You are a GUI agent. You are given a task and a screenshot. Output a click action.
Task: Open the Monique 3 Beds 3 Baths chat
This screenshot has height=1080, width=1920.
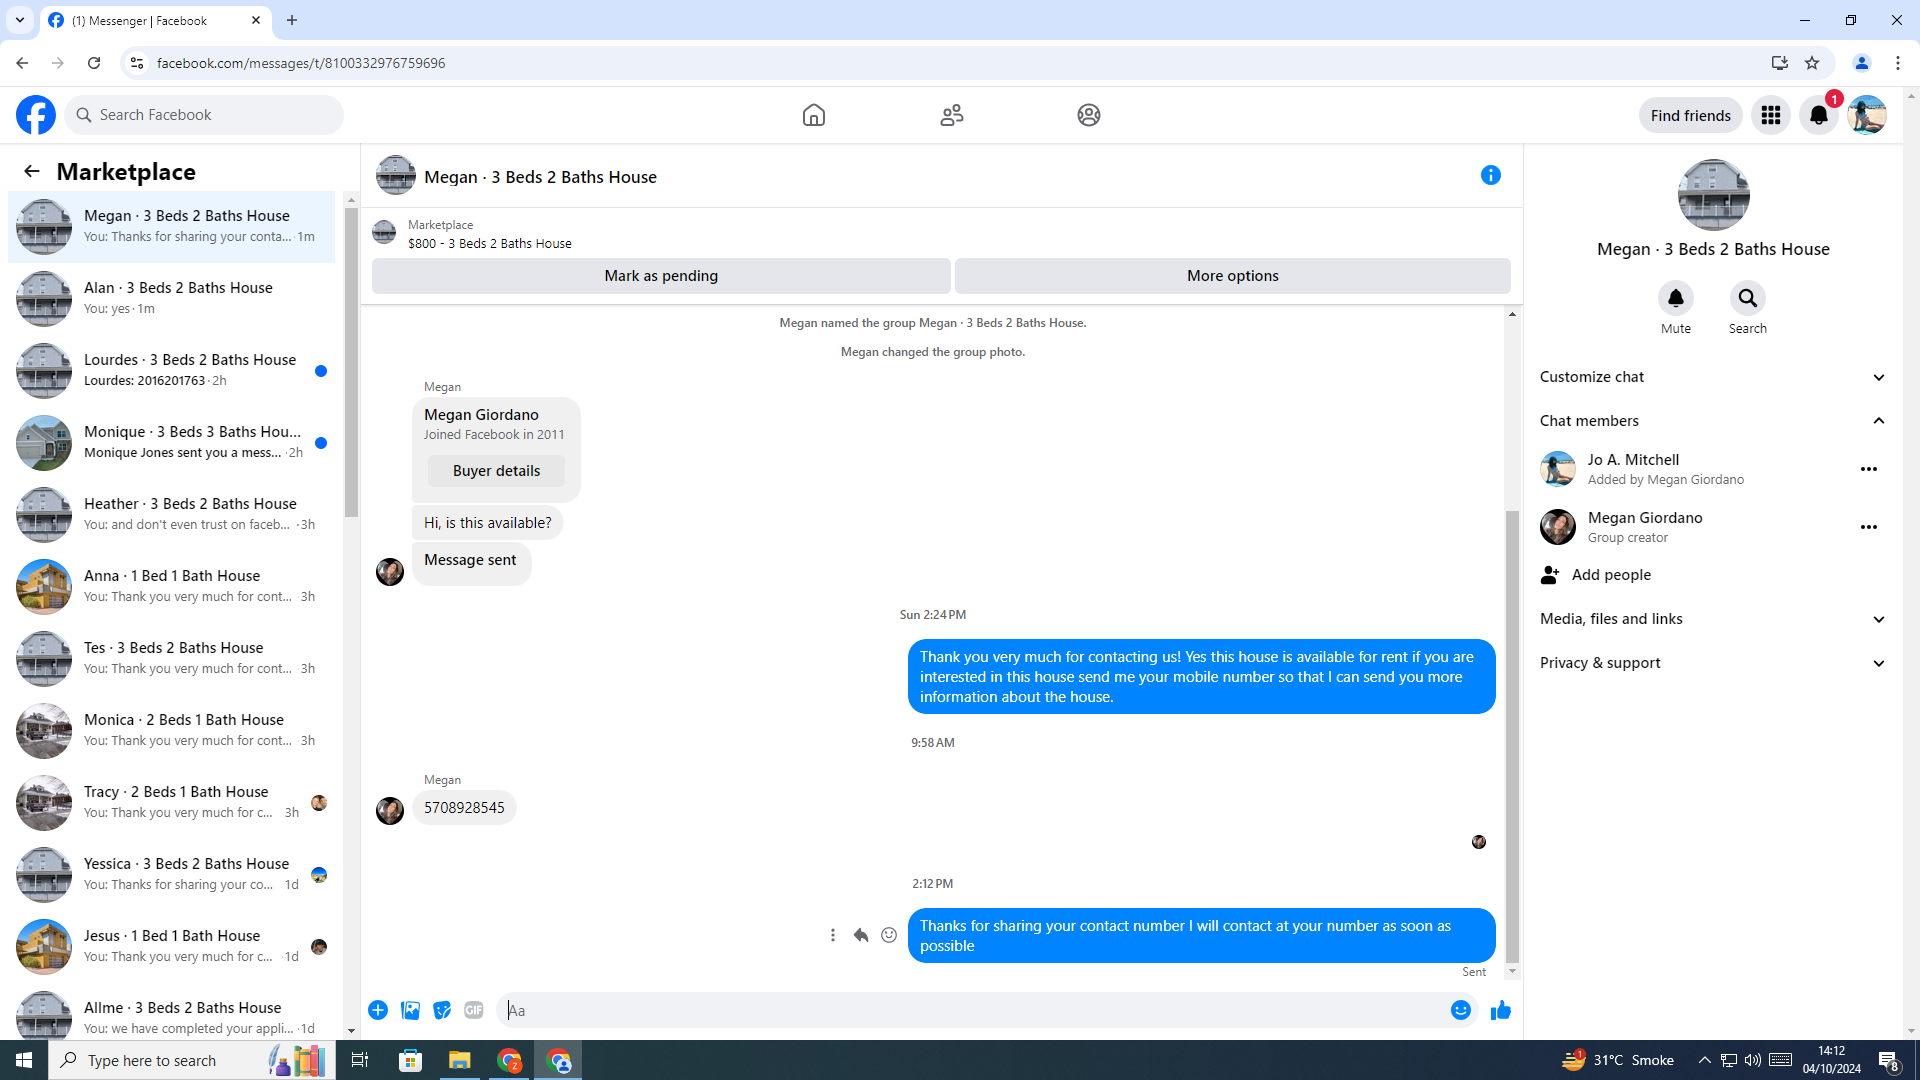[172, 443]
